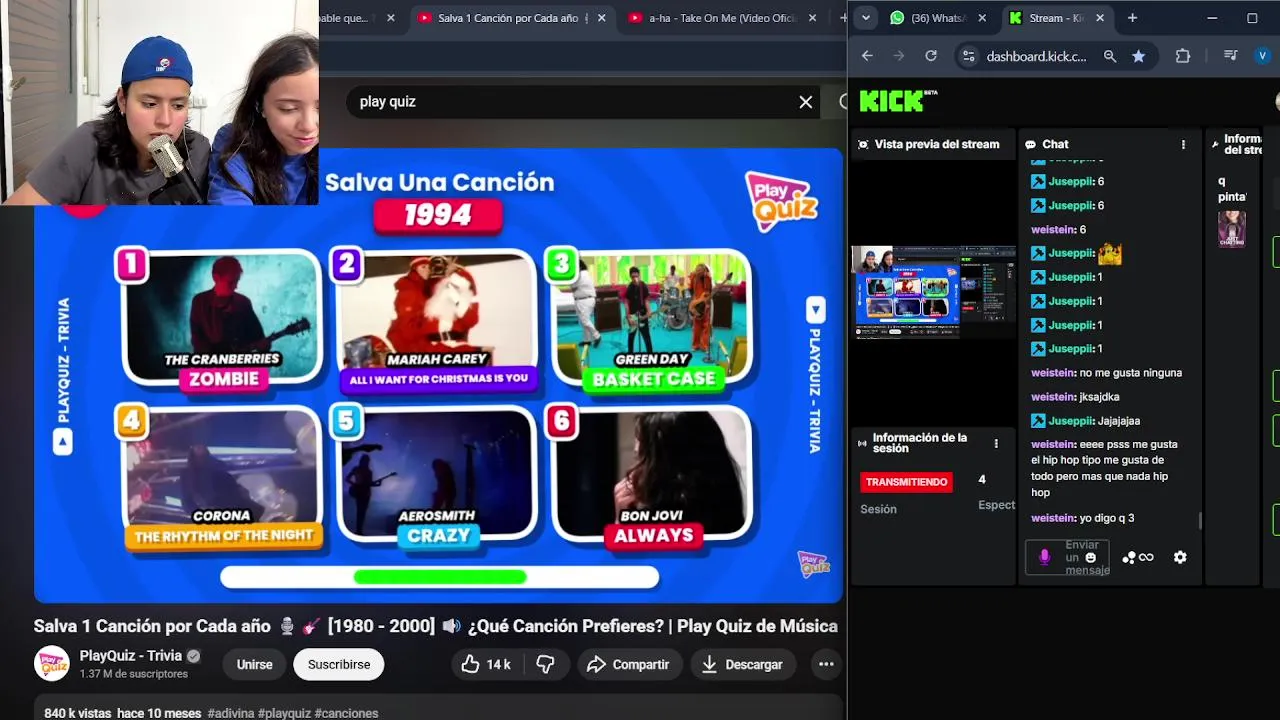
Task: Close the WhatsApp tab
Action: coord(982,18)
